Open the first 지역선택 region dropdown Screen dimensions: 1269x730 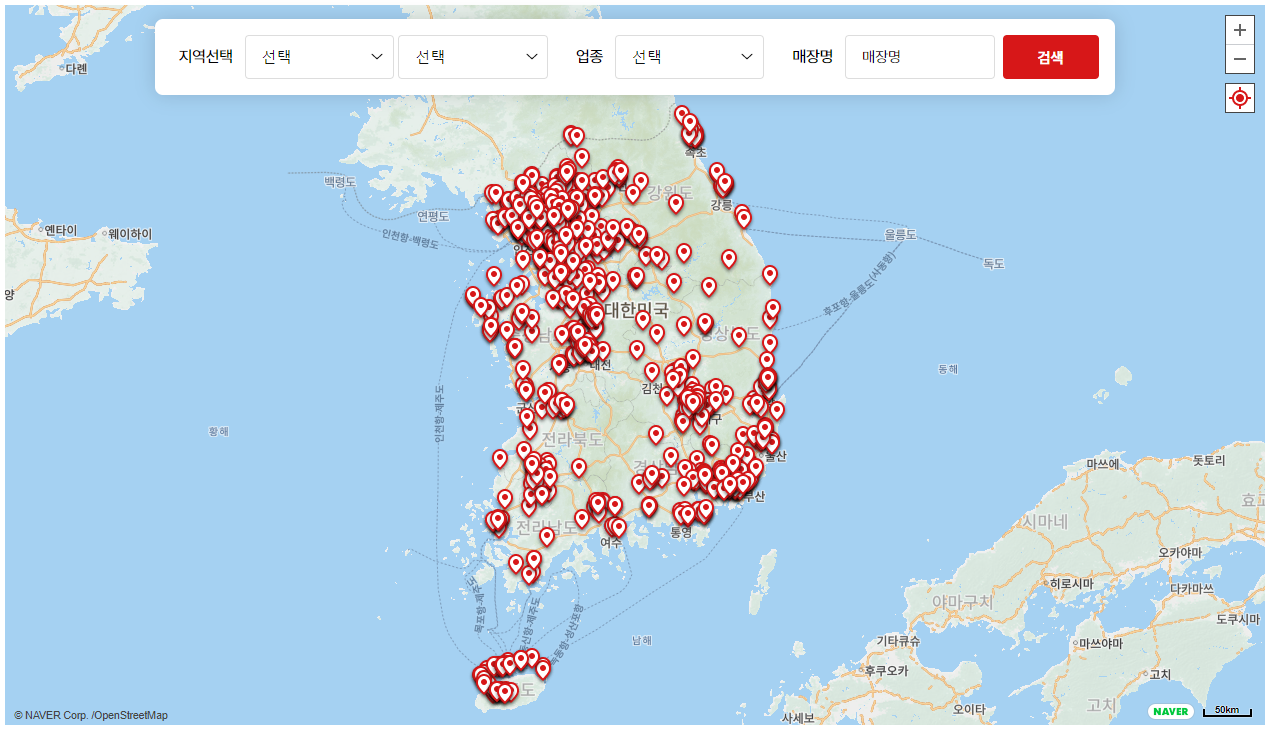pyautogui.click(x=320, y=57)
